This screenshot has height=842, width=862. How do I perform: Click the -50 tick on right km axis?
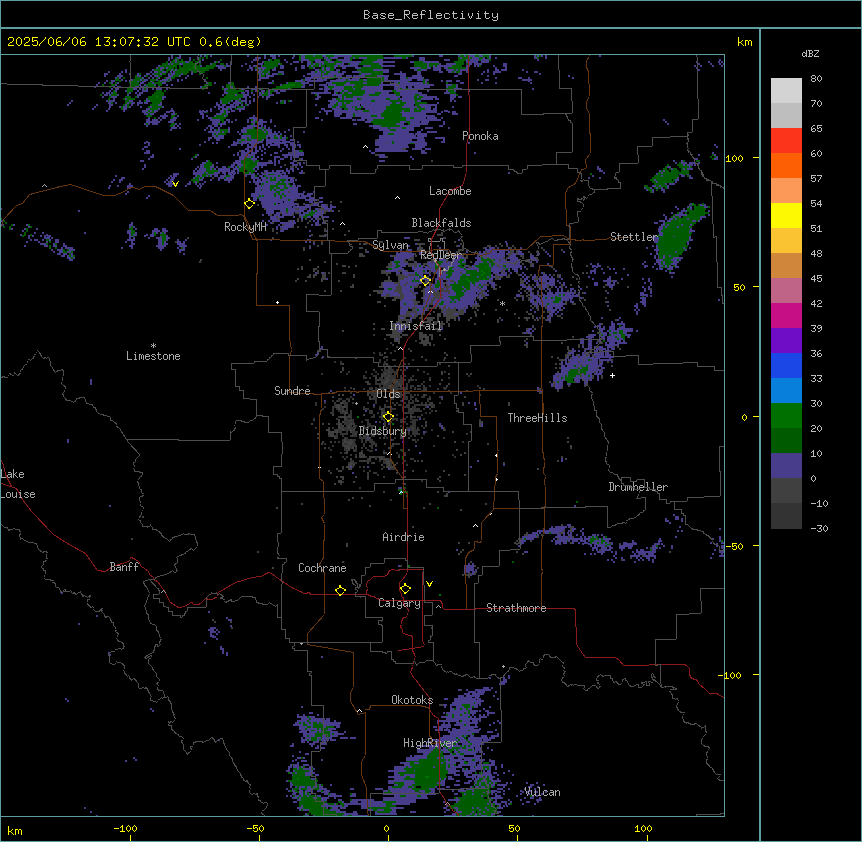(x=735, y=546)
